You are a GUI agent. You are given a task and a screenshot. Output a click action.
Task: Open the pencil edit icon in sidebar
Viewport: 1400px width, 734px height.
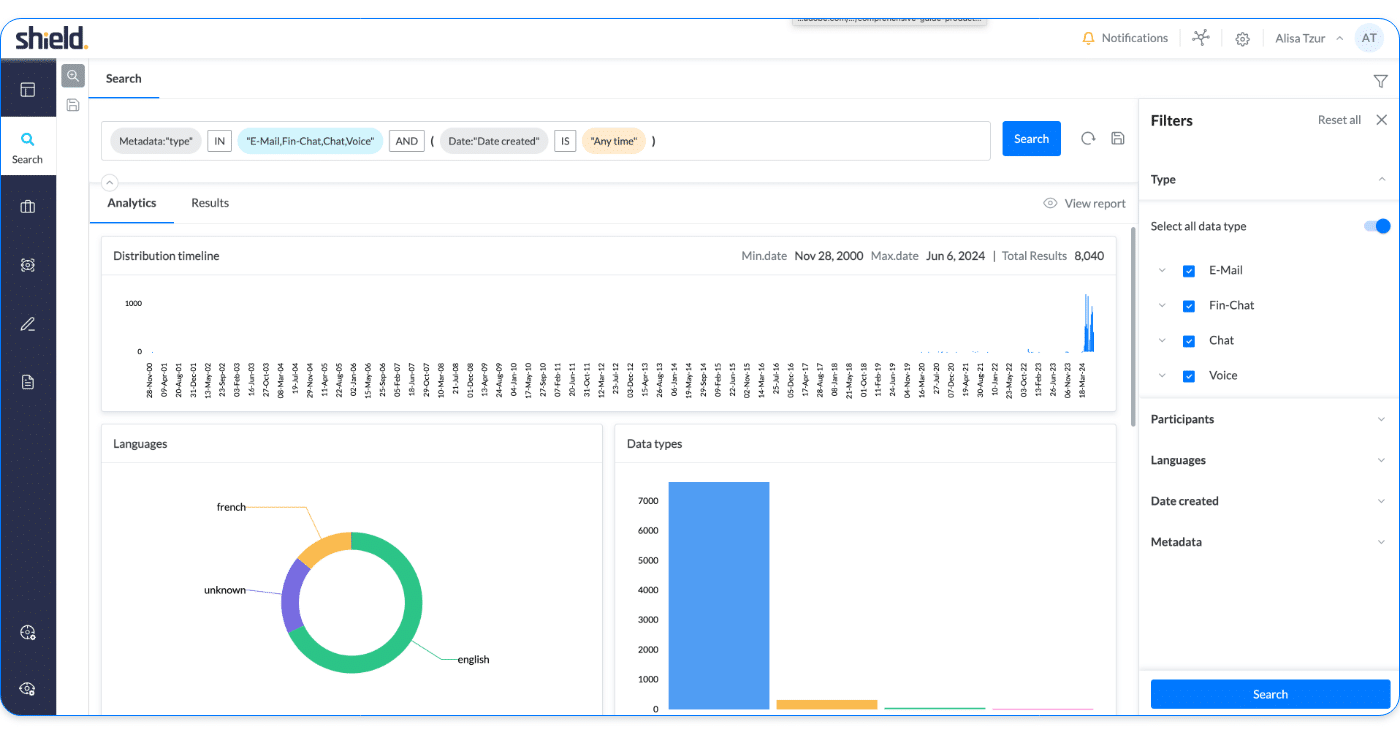pyautogui.click(x=28, y=323)
